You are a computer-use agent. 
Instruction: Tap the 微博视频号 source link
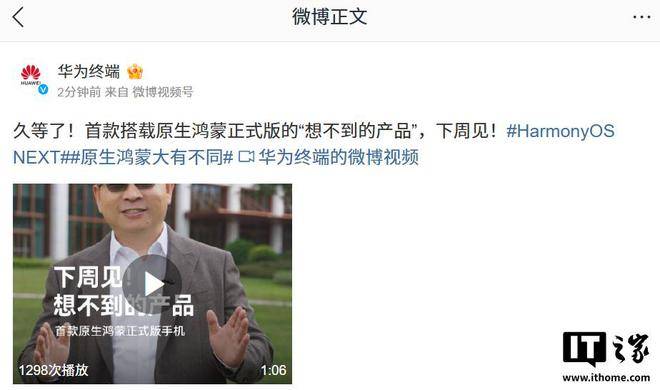162,92
